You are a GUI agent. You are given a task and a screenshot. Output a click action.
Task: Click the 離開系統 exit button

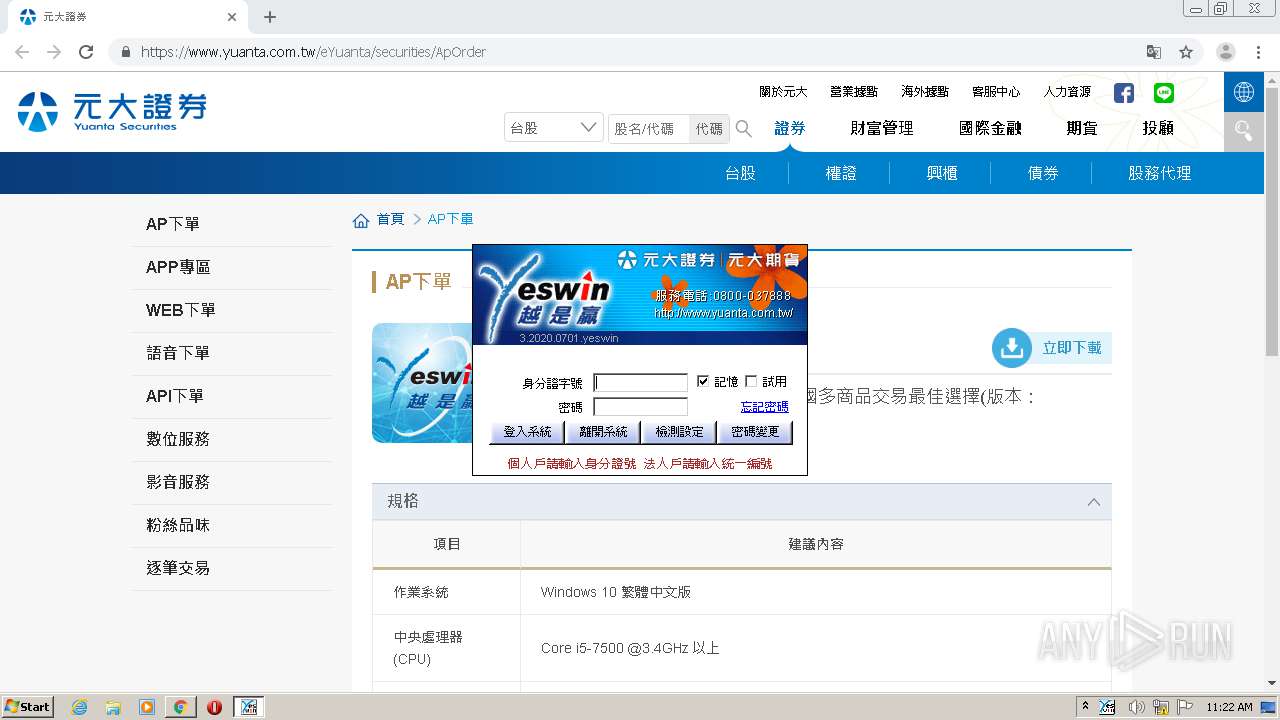(x=603, y=432)
